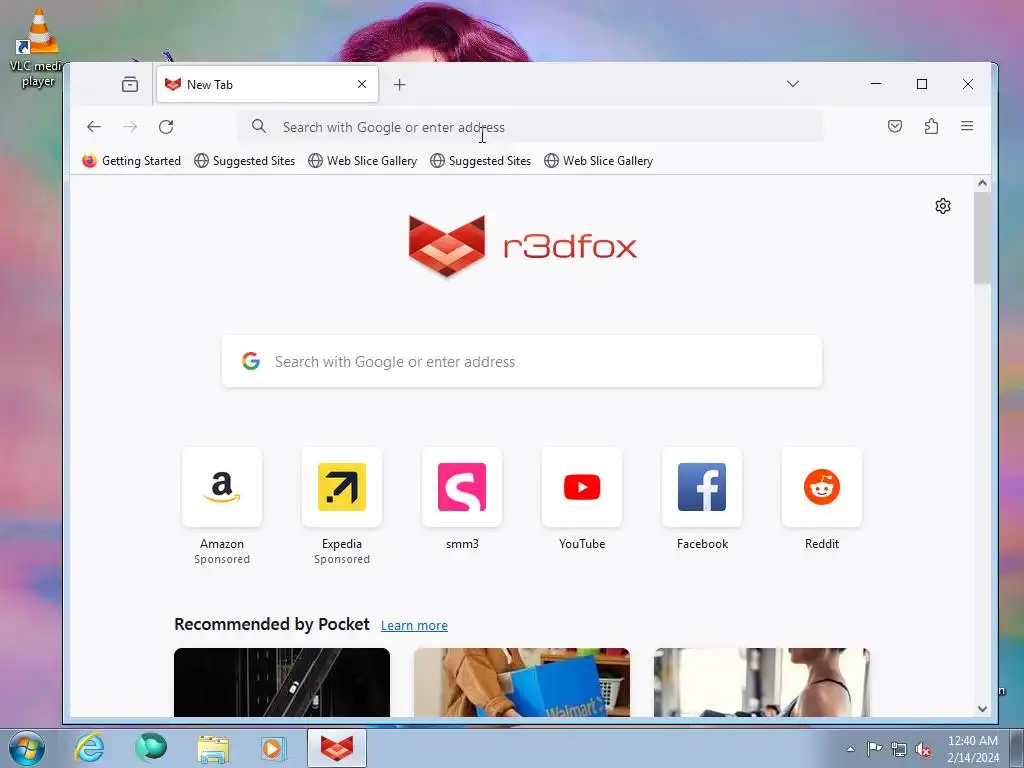The image size is (1024, 768).
Task: Open the Walmart box Pocket story thumbnail
Action: point(522,682)
